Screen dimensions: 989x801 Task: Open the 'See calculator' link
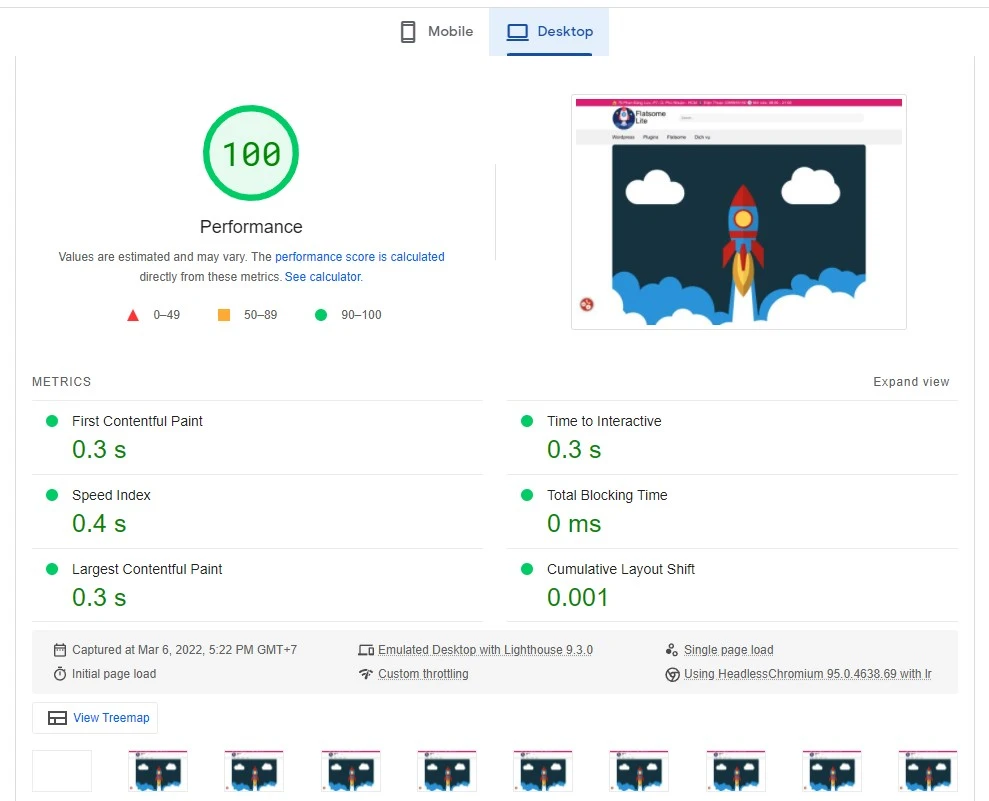click(322, 277)
